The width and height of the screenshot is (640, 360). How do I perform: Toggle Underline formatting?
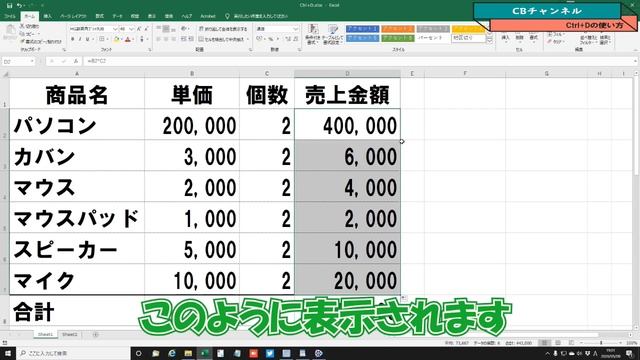pyautogui.click(x=87, y=39)
